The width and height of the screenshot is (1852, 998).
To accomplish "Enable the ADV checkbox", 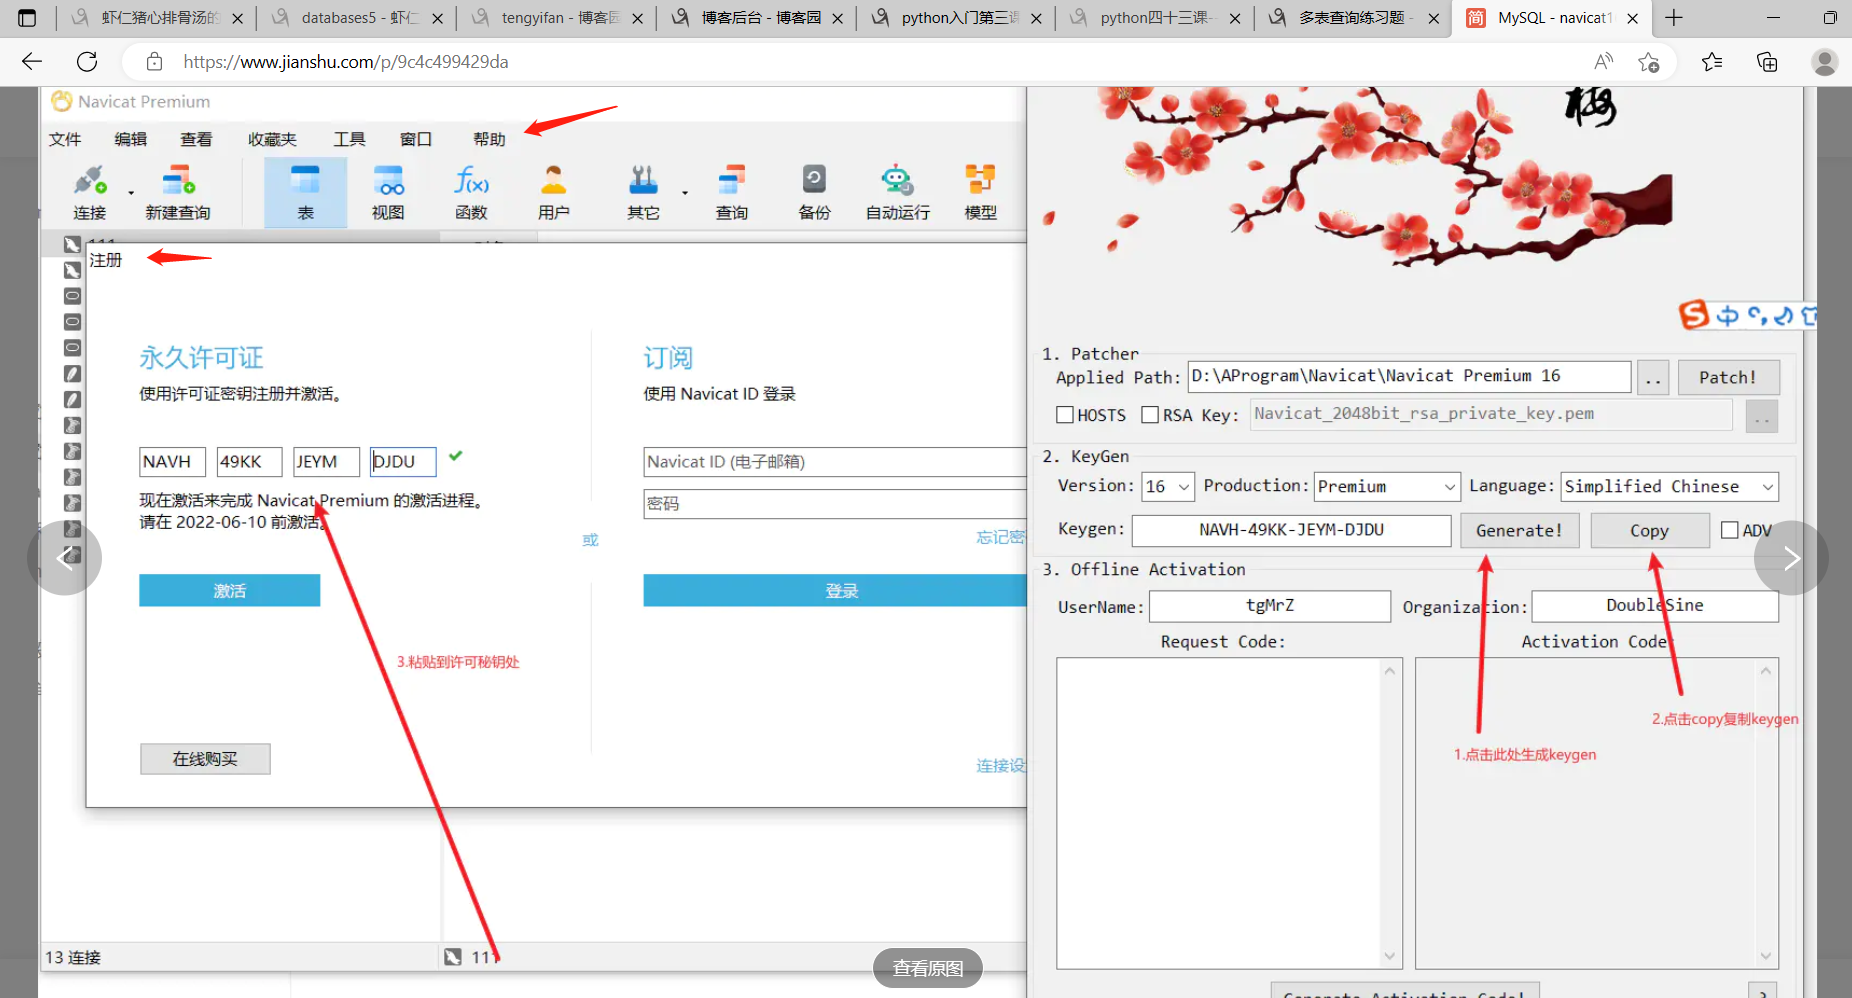I will [x=1729, y=530].
